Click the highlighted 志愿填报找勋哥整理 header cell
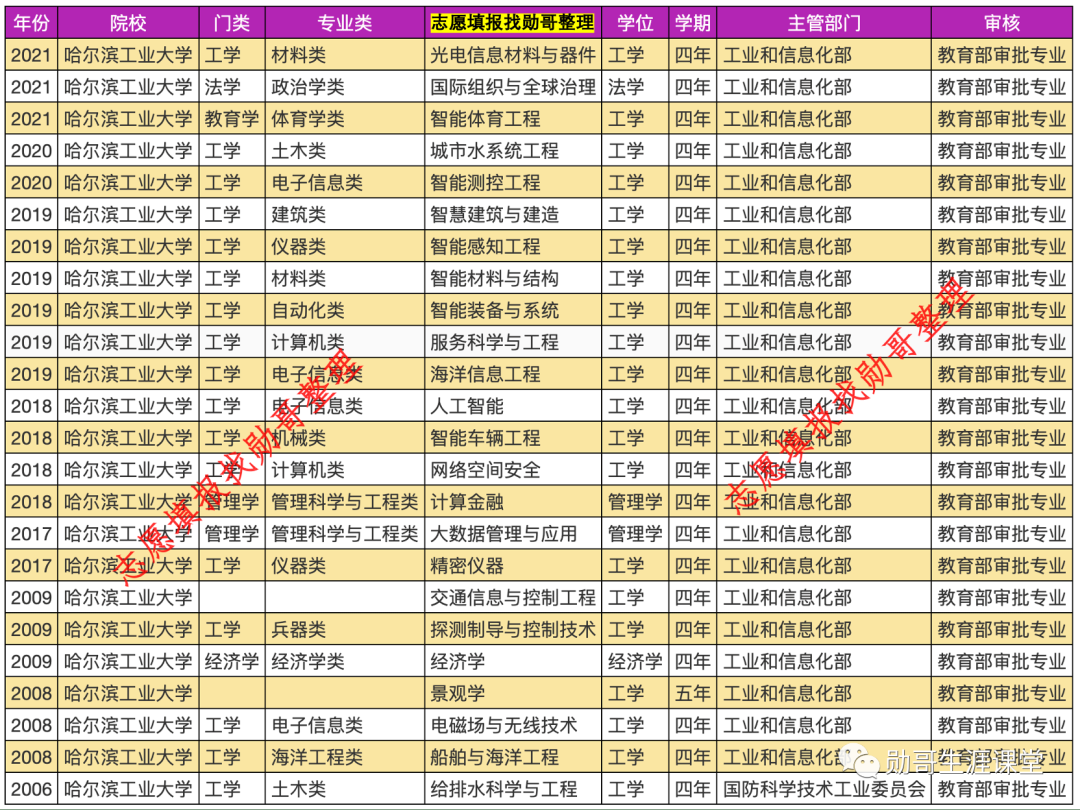Viewport: 1080px width, 810px height. click(x=512, y=23)
